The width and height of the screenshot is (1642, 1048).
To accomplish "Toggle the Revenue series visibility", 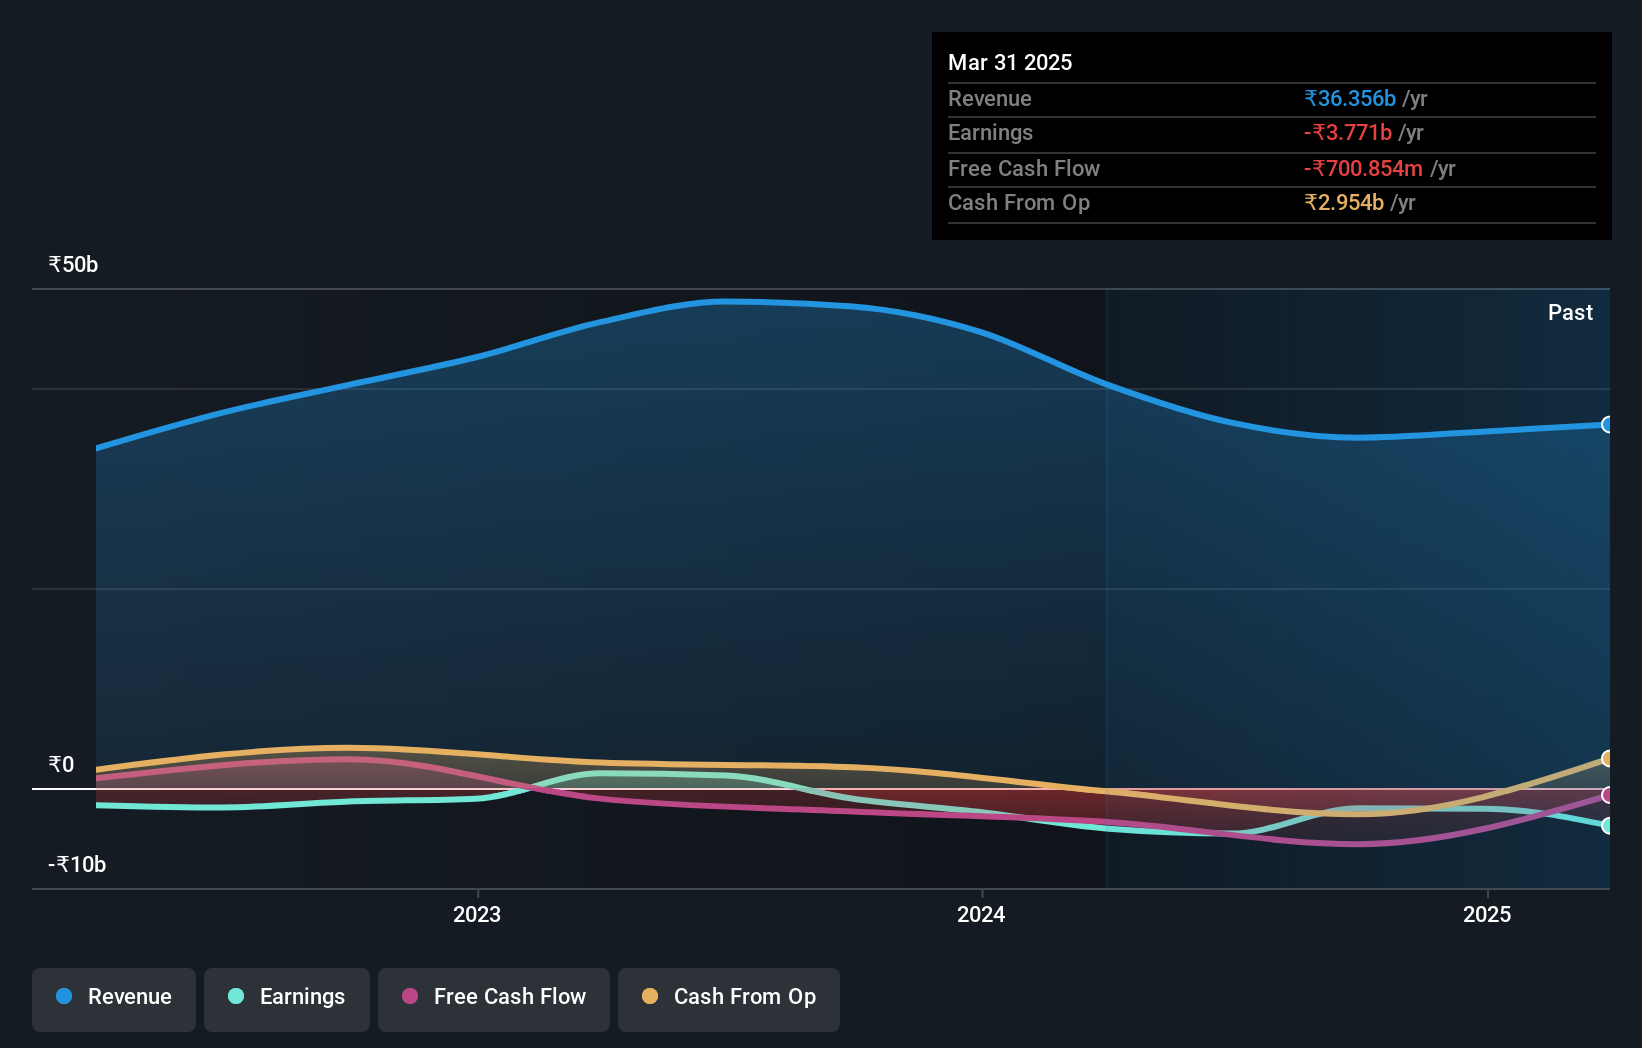I will pos(113,997).
